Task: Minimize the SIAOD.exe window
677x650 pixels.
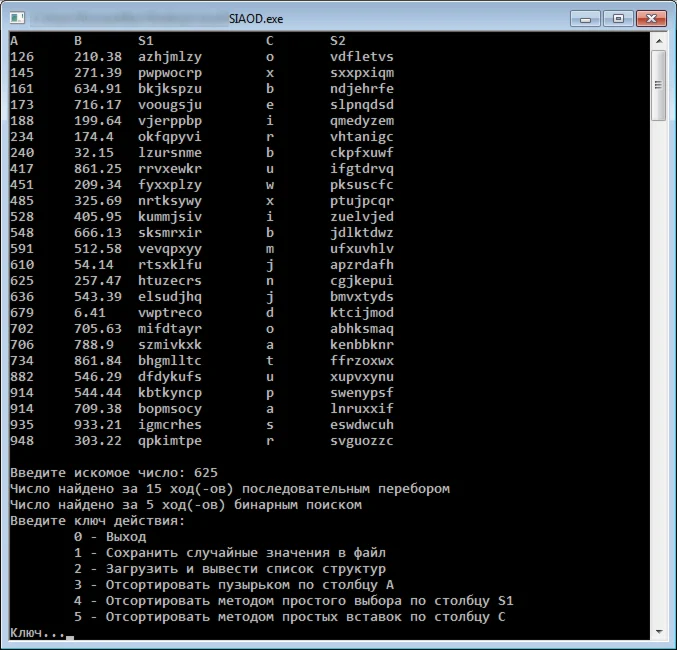Action: [x=585, y=19]
